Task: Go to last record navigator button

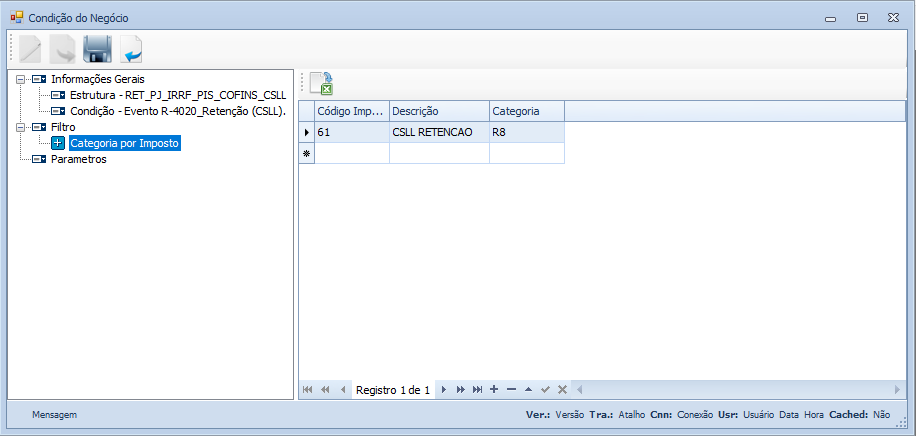Action: tap(477, 390)
